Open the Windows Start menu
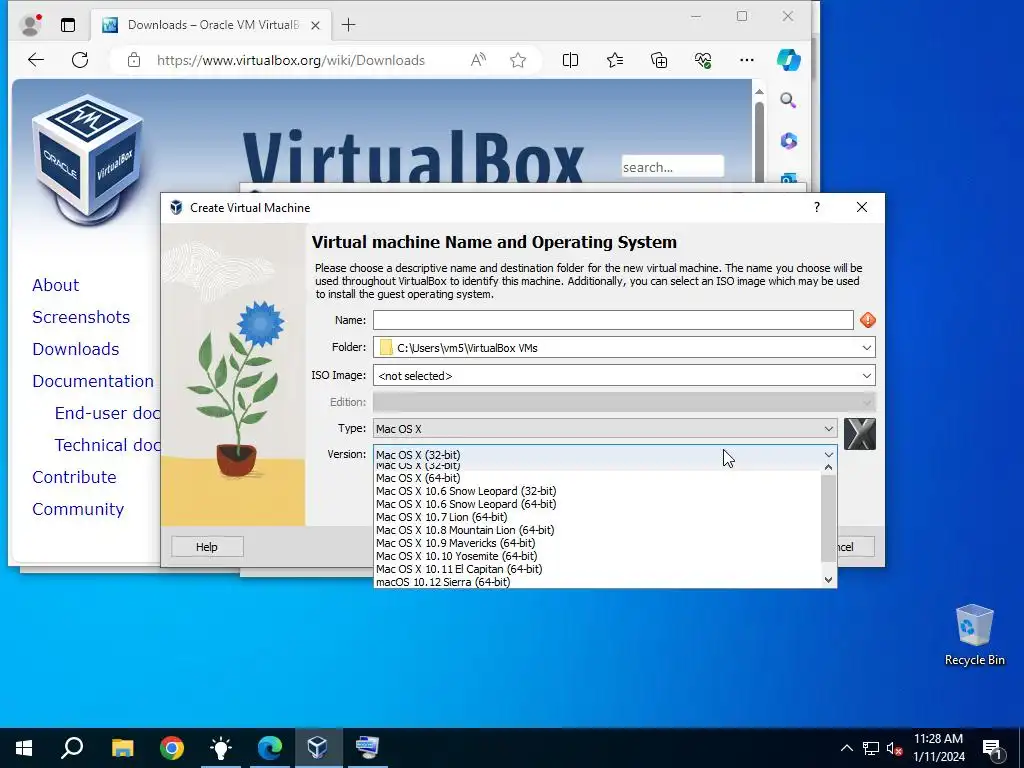The height and width of the screenshot is (768, 1024). coord(24,747)
